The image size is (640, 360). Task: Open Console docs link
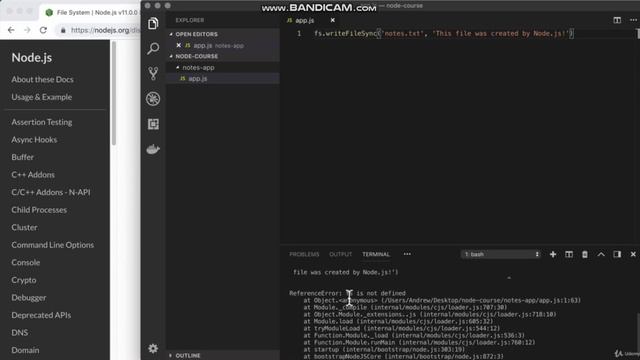point(26,262)
